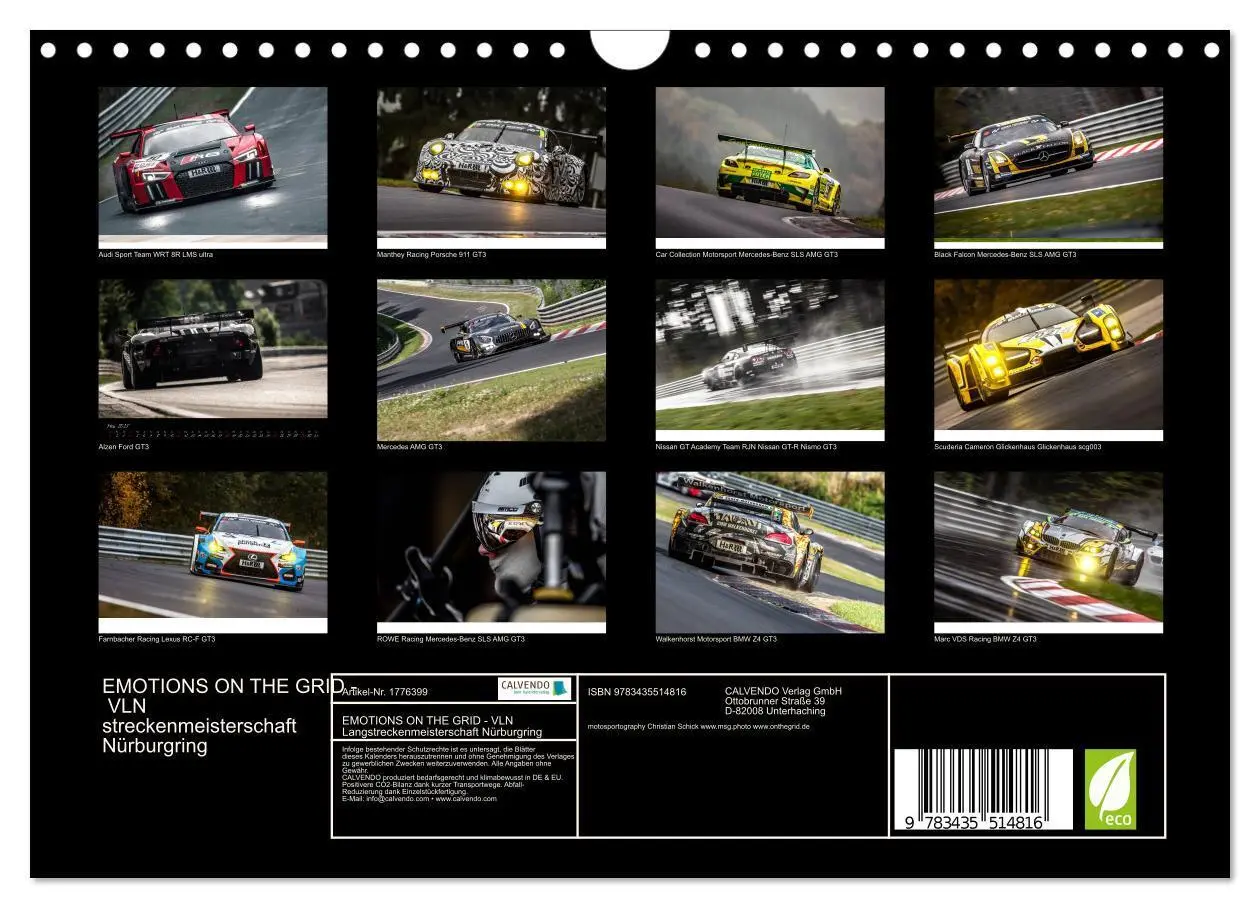This screenshot has height=908, width=1260.
Task: Open the Alzen Ford GT3 rear-view photo
Action: click(x=213, y=360)
